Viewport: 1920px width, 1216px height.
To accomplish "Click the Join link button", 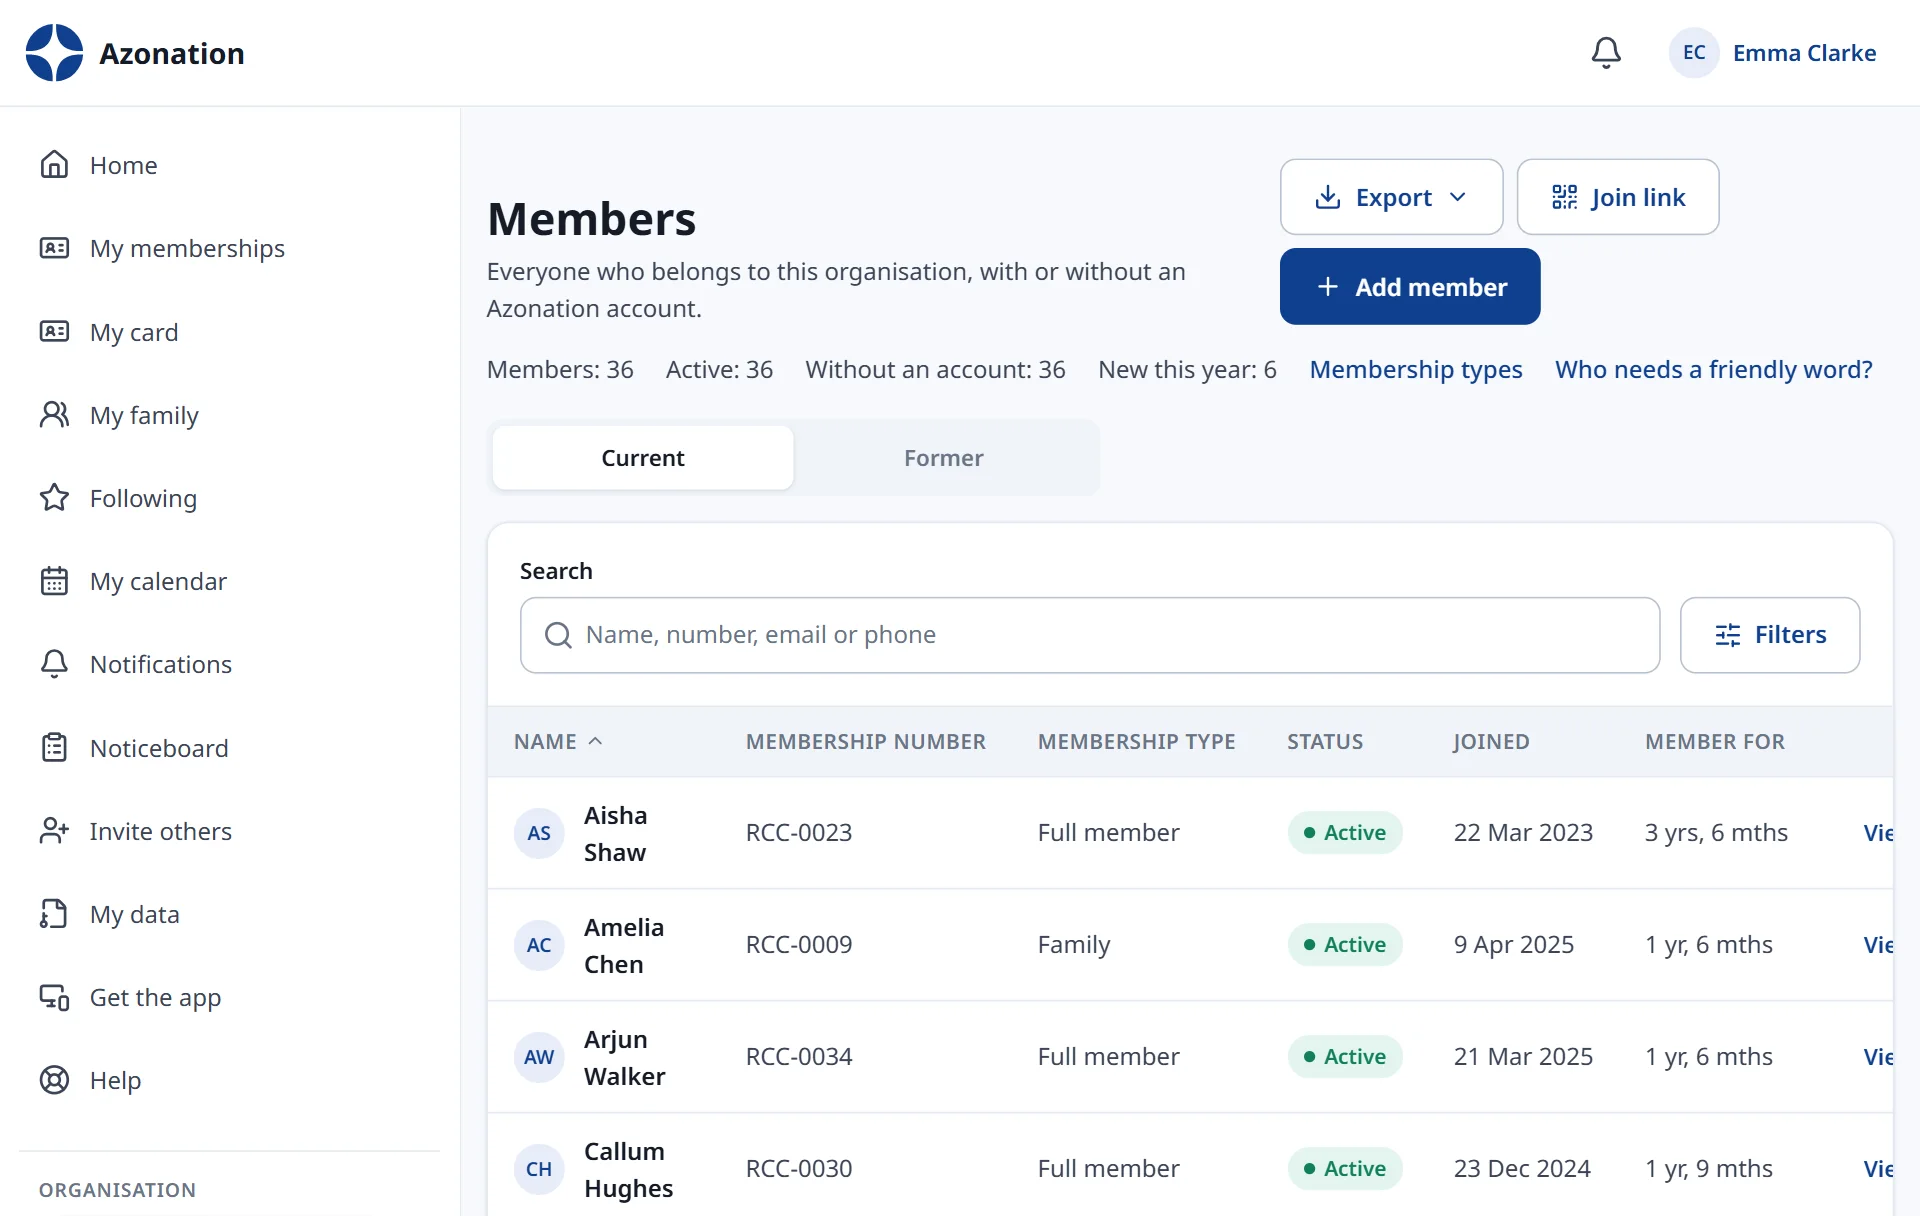I will [1618, 197].
